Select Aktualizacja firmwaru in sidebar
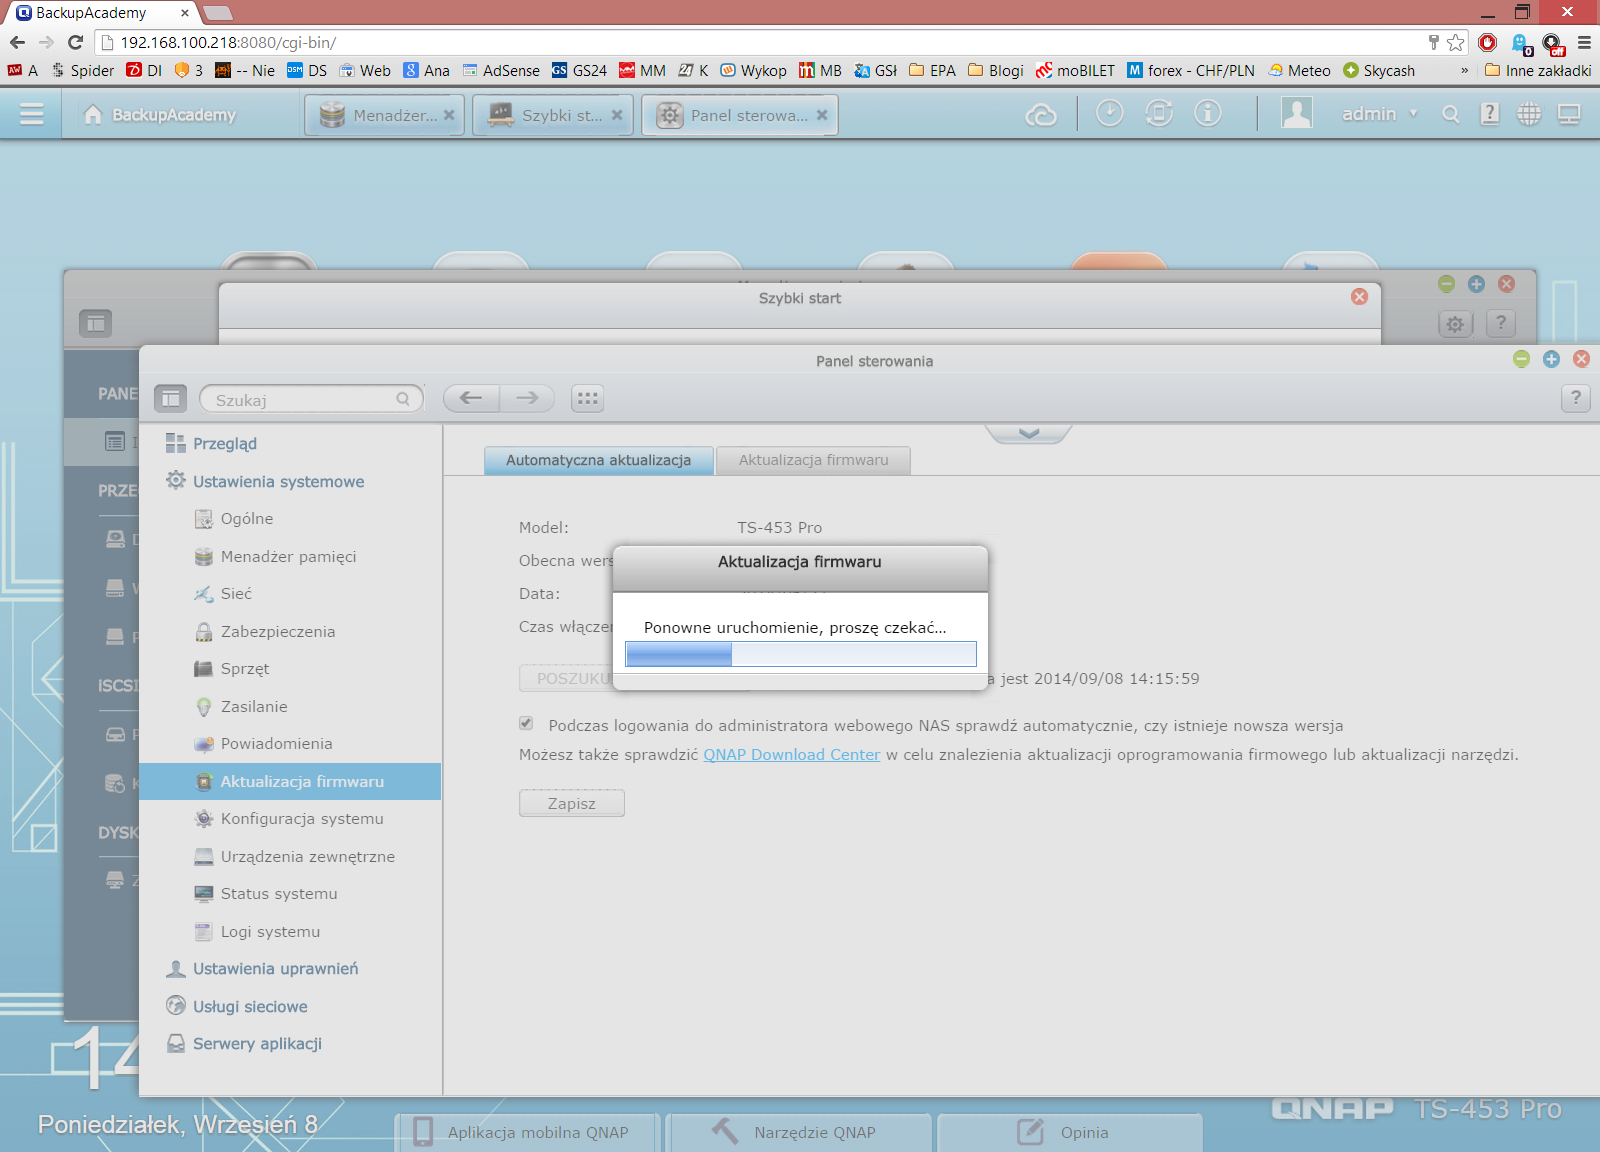This screenshot has width=1600, height=1152. [x=290, y=781]
